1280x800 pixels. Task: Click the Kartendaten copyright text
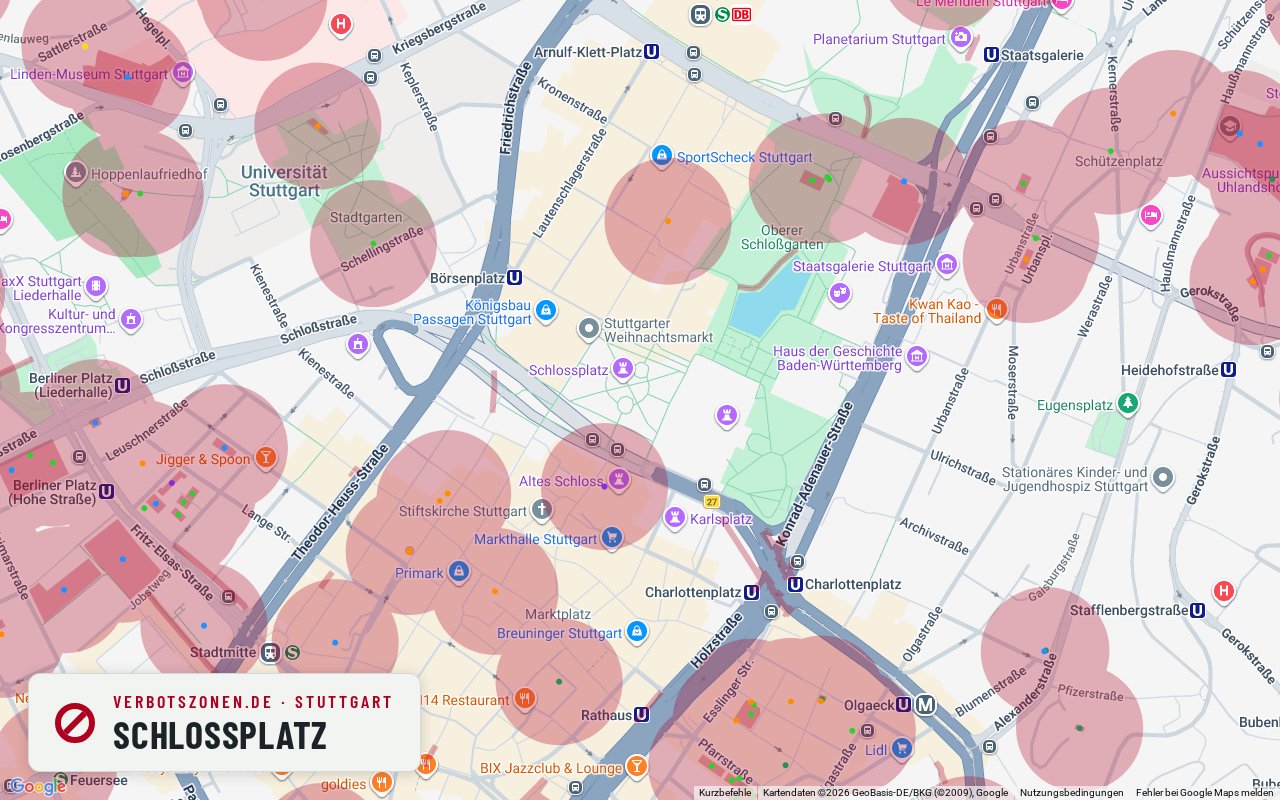tap(885, 793)
